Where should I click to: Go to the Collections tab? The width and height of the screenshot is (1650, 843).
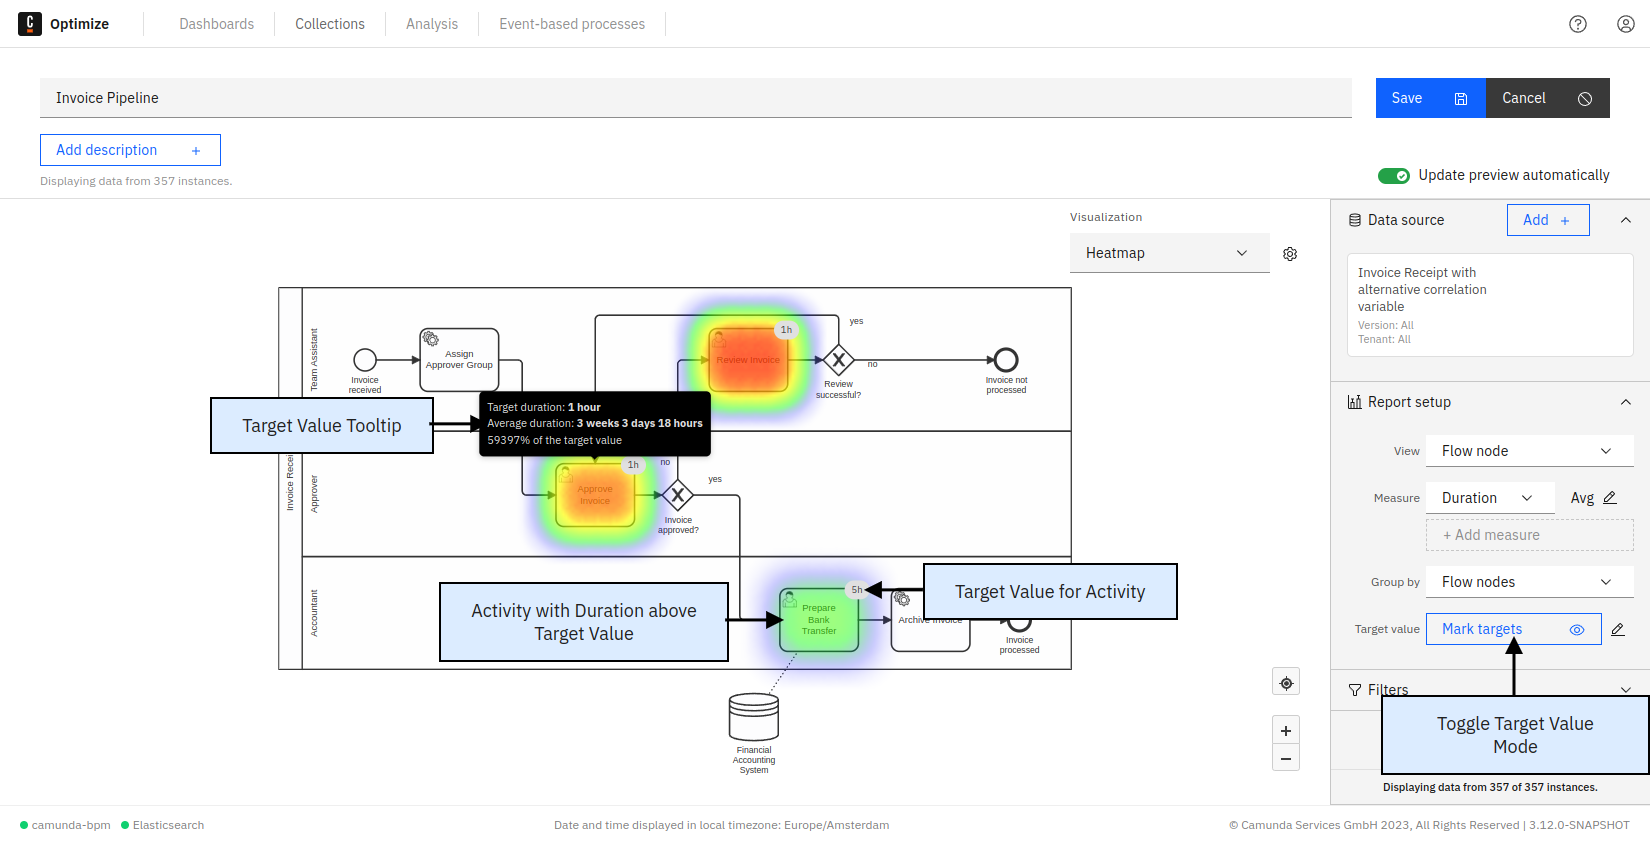click(x=330, y=24)
